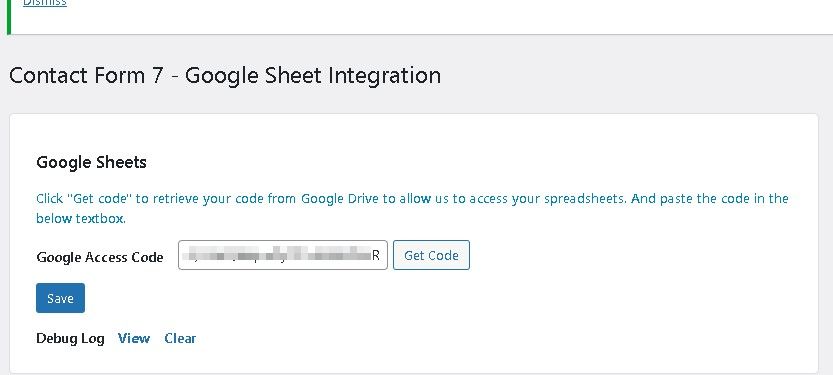Click the Get Code button
The height and width of the screenshot is (375, 833).
click(431, 255)
